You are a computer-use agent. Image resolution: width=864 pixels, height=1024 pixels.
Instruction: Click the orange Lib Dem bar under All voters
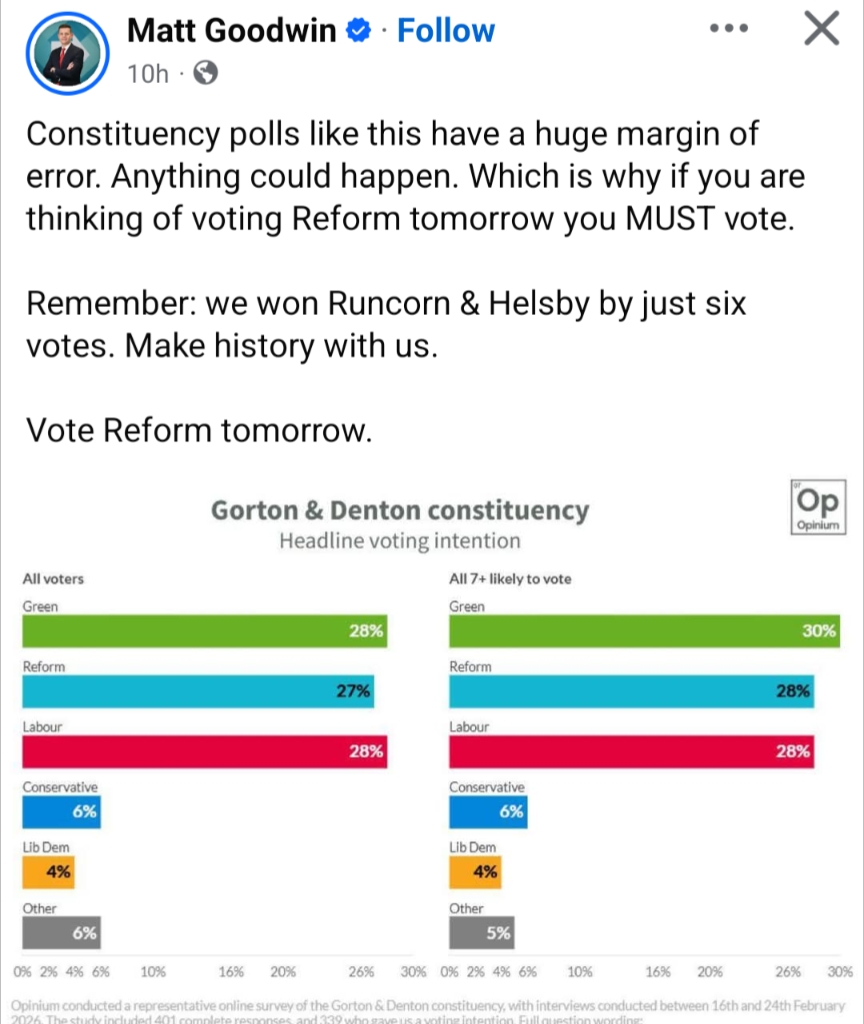[x=49, y=872]
